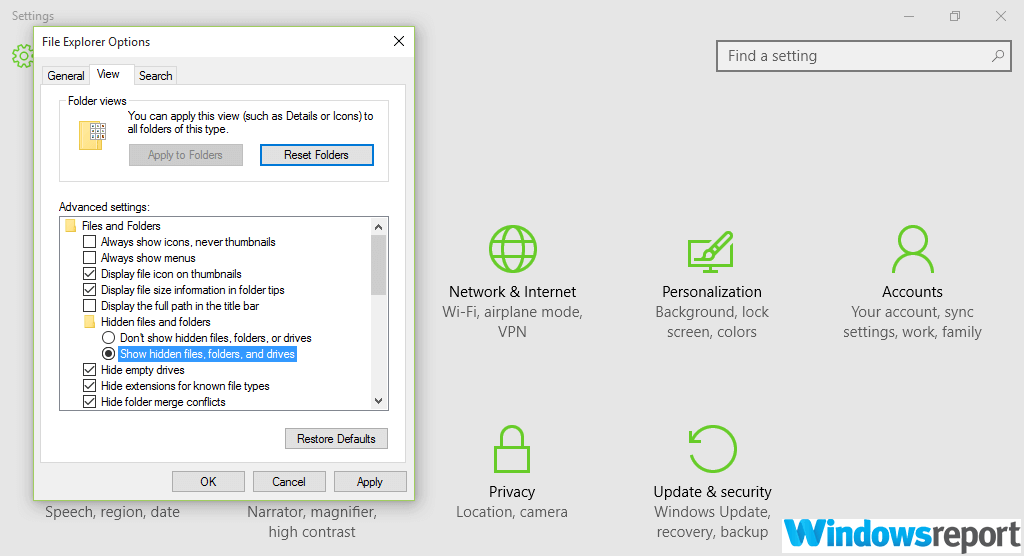This screenshot has width=1024, height=556.
Task: Switch to the Search tab
Action: coord(155,76)
